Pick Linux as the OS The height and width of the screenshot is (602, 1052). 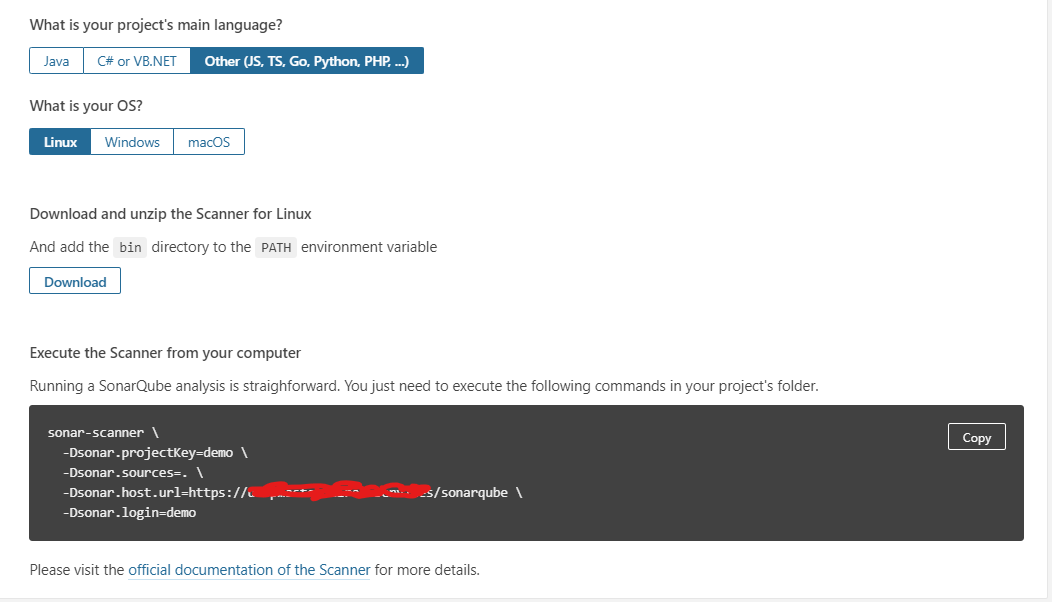tap(60, 142)
